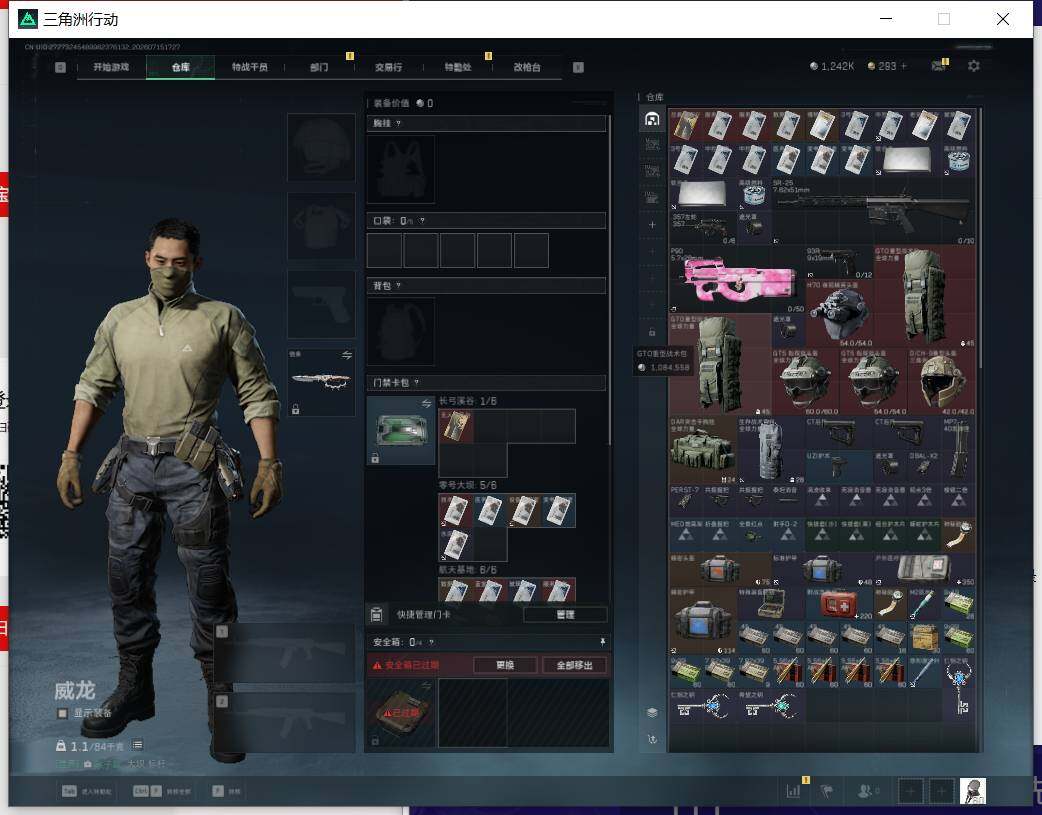Click the lock icon in warehouse sidebar

[x=652, y=331]
